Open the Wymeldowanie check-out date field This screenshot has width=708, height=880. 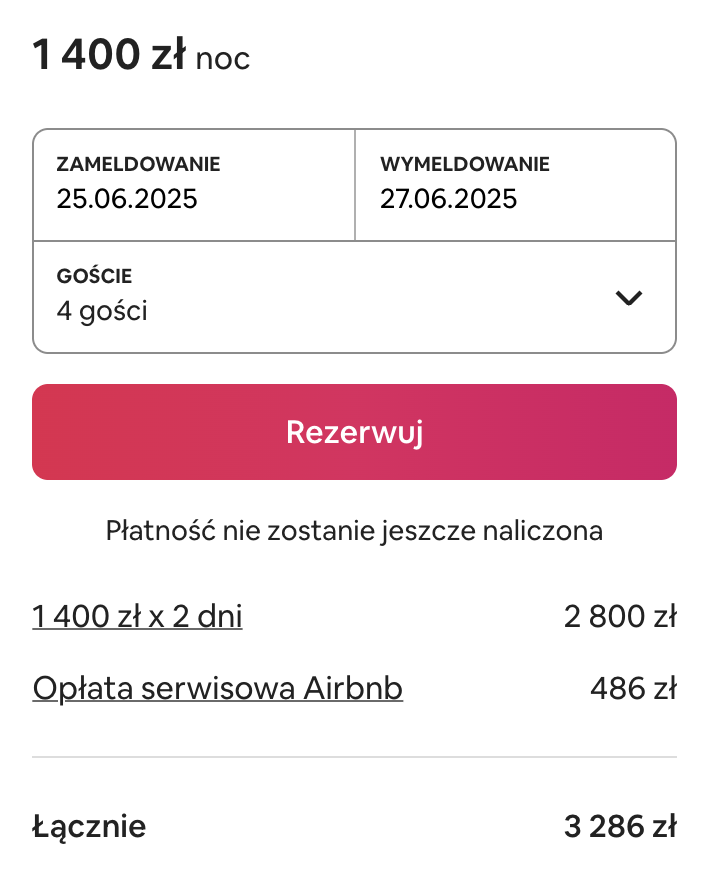[516, 185]
